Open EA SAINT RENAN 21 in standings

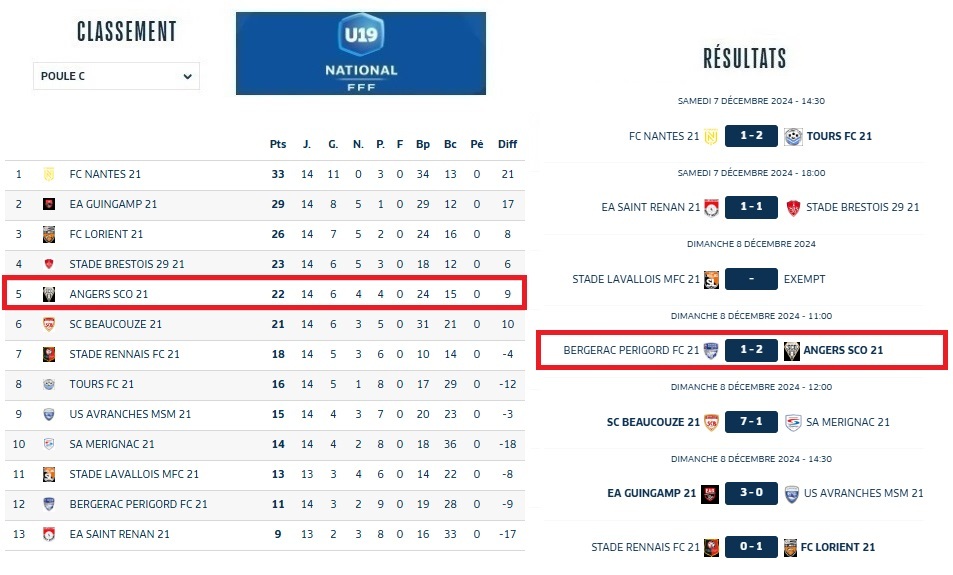119,534
